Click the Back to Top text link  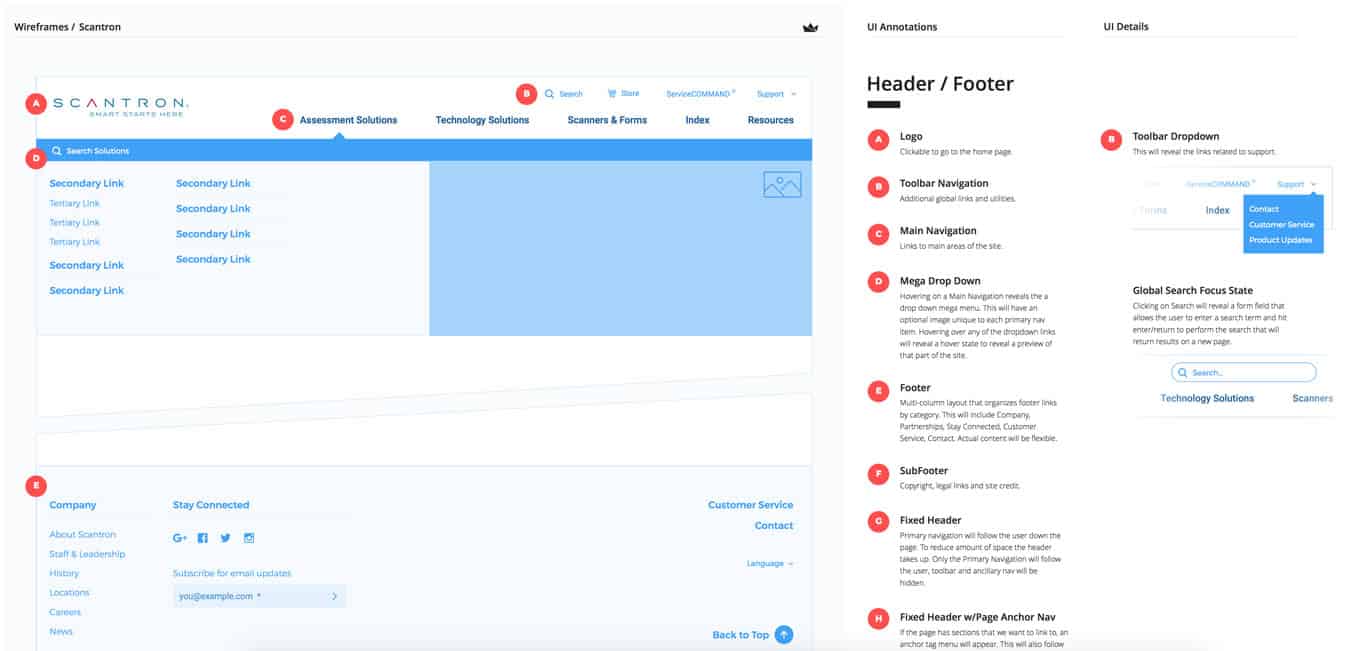pos(741,635)
